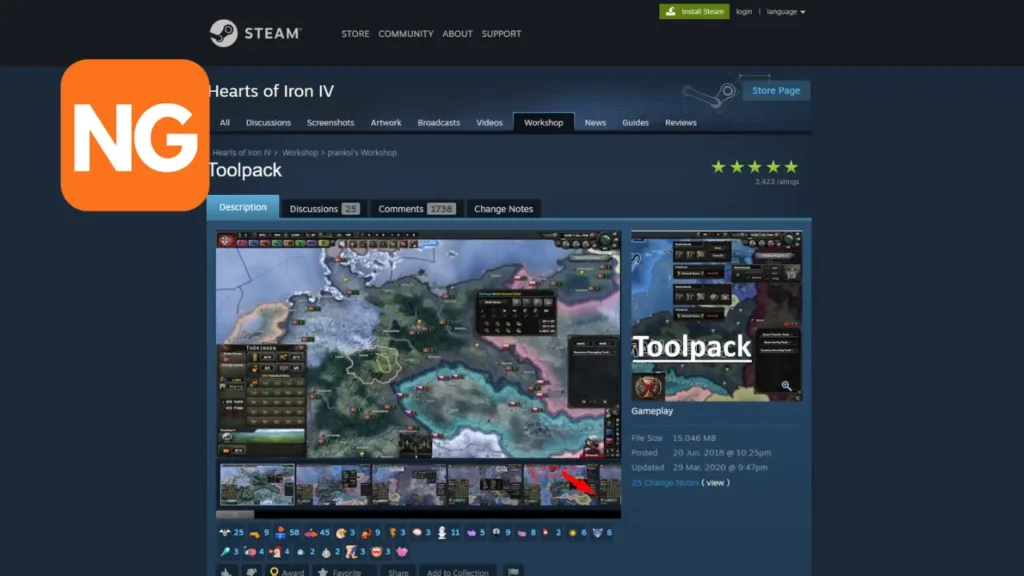Switch to the Reviews tab
This screenshot has height=576, width=1024.
[680, 123]
